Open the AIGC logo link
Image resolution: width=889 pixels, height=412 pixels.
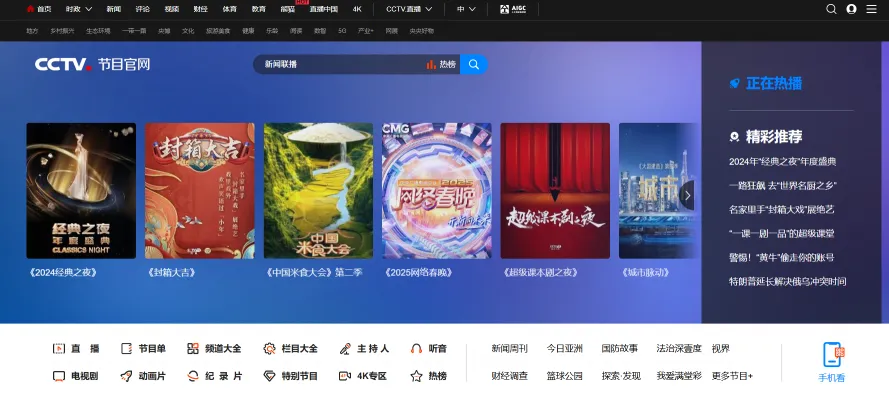(x=513, y=9)
